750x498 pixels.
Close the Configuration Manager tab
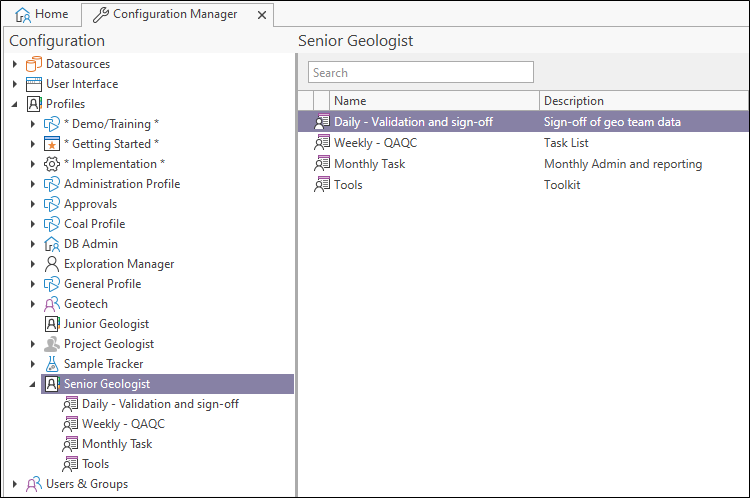(262, 15)
